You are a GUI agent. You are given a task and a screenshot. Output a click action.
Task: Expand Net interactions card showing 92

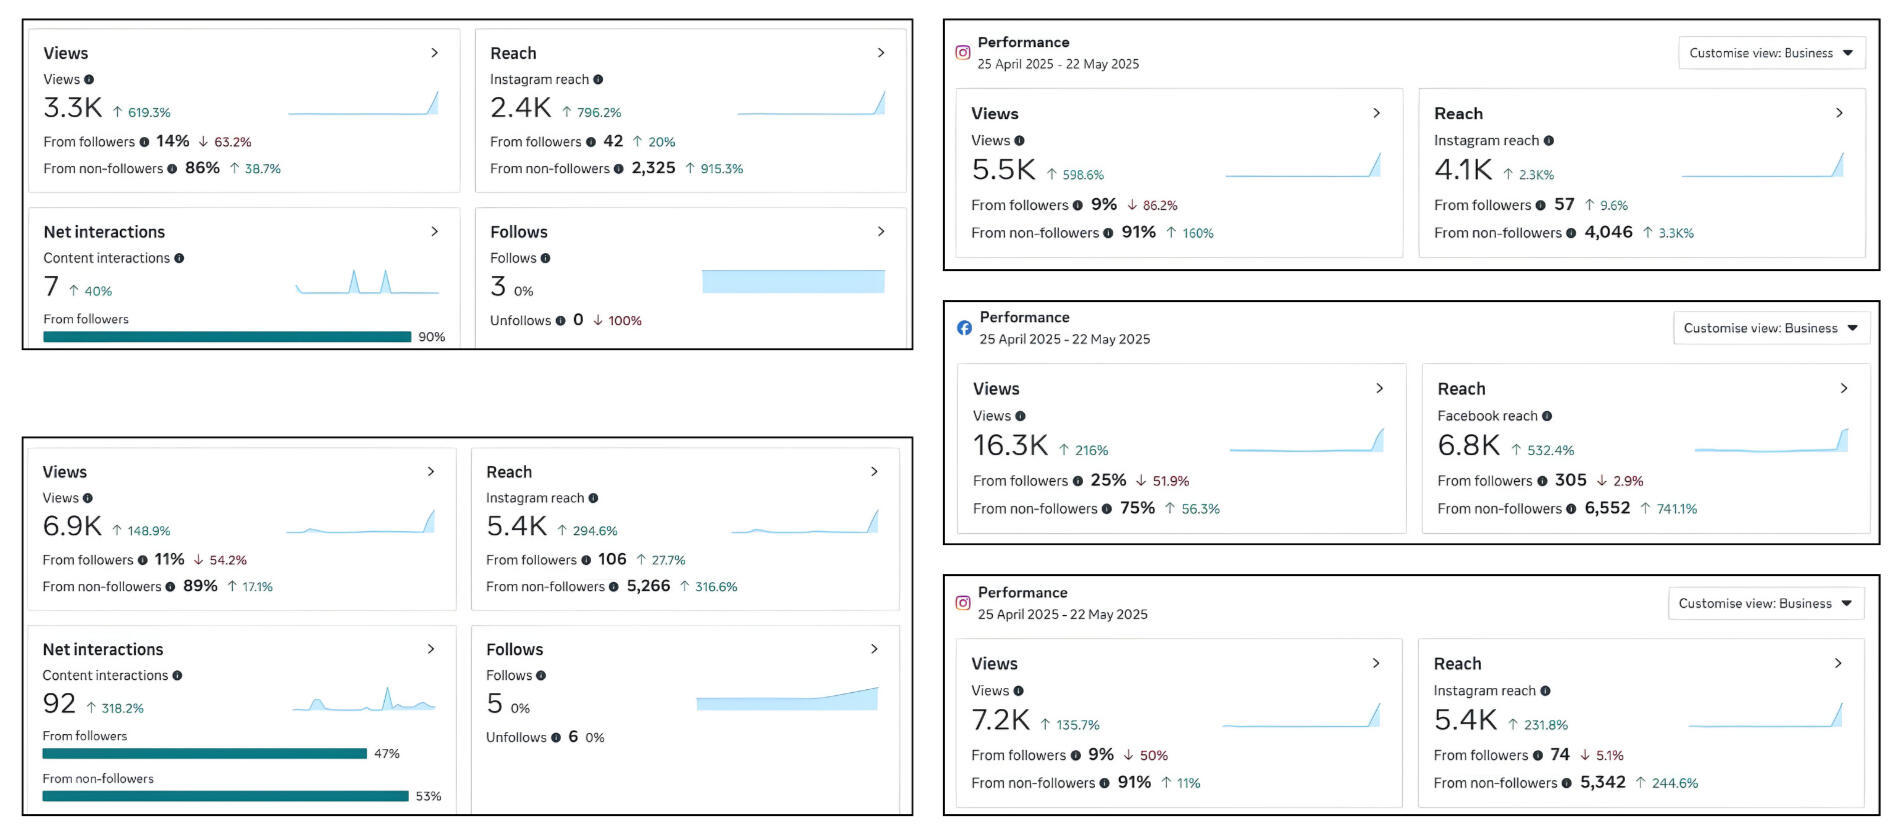click(431, 649)
